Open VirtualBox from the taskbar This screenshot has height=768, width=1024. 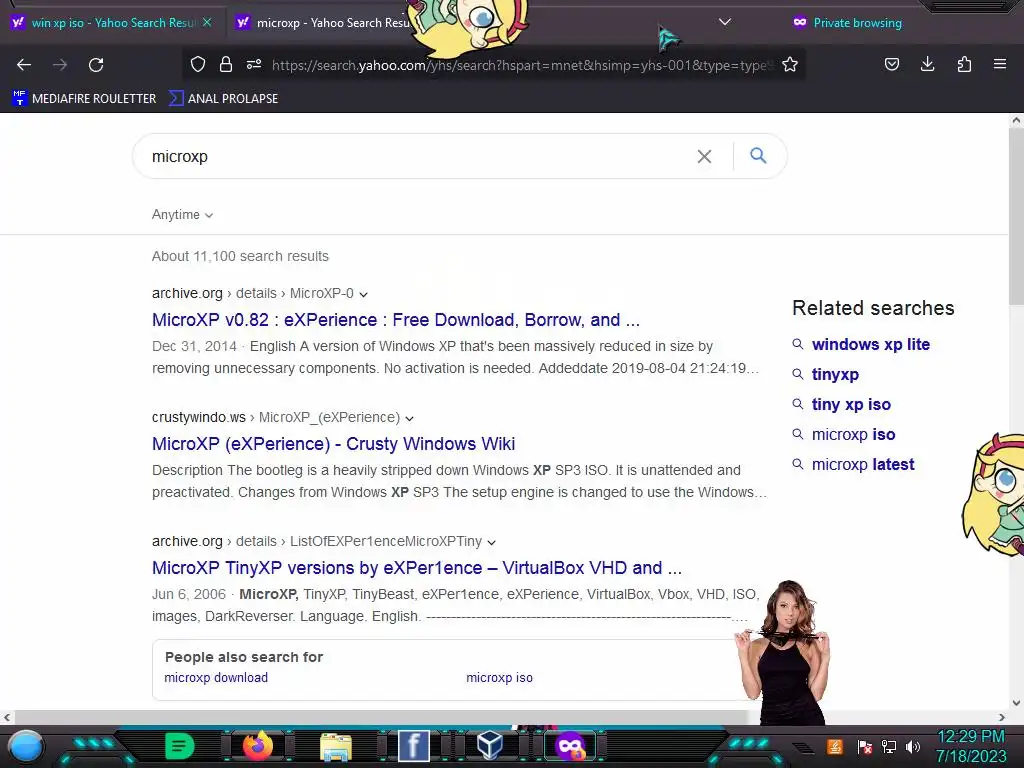click(x=490, y=745)
